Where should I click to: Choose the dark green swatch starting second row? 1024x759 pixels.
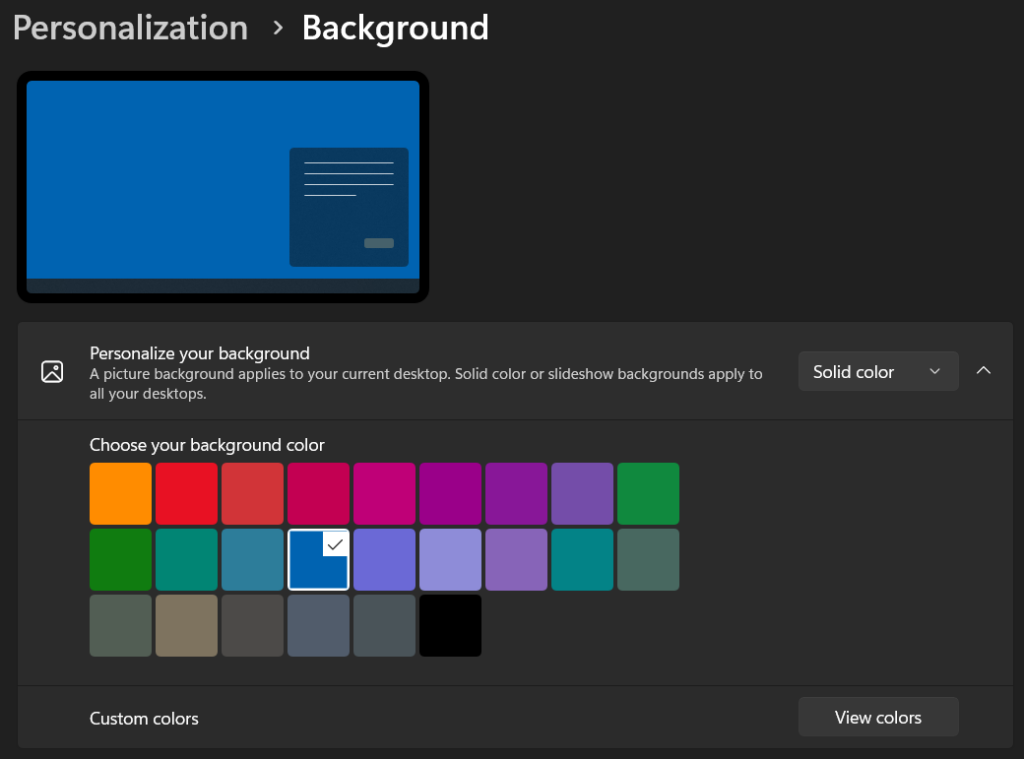coord(120,560)
